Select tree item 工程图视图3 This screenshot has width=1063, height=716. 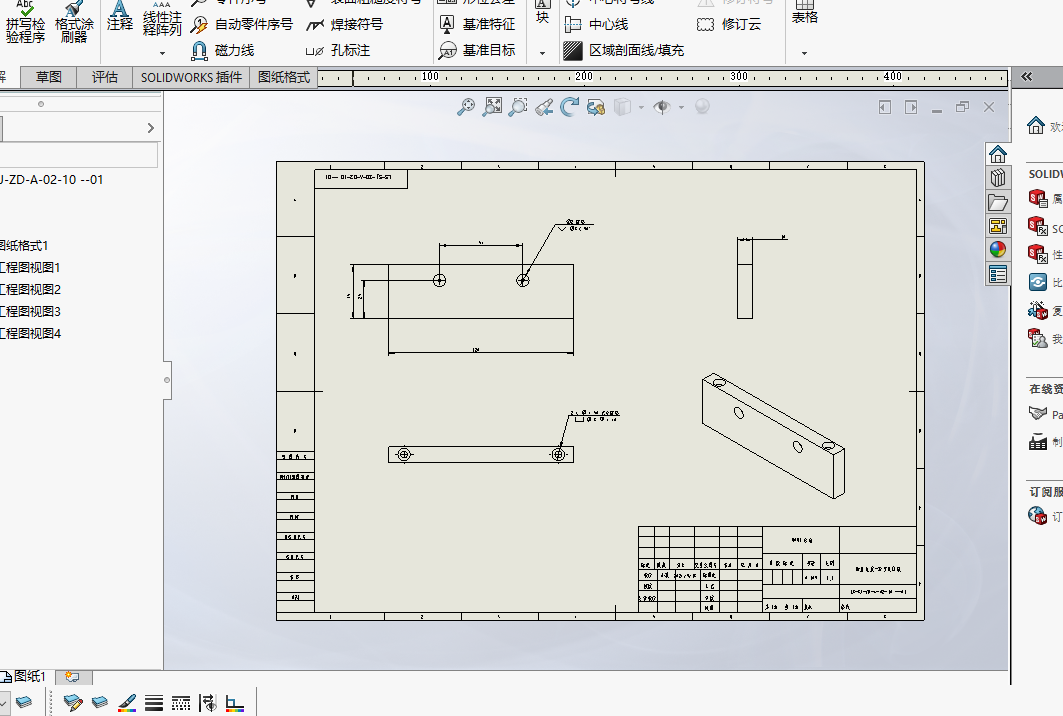pos(30,311)
